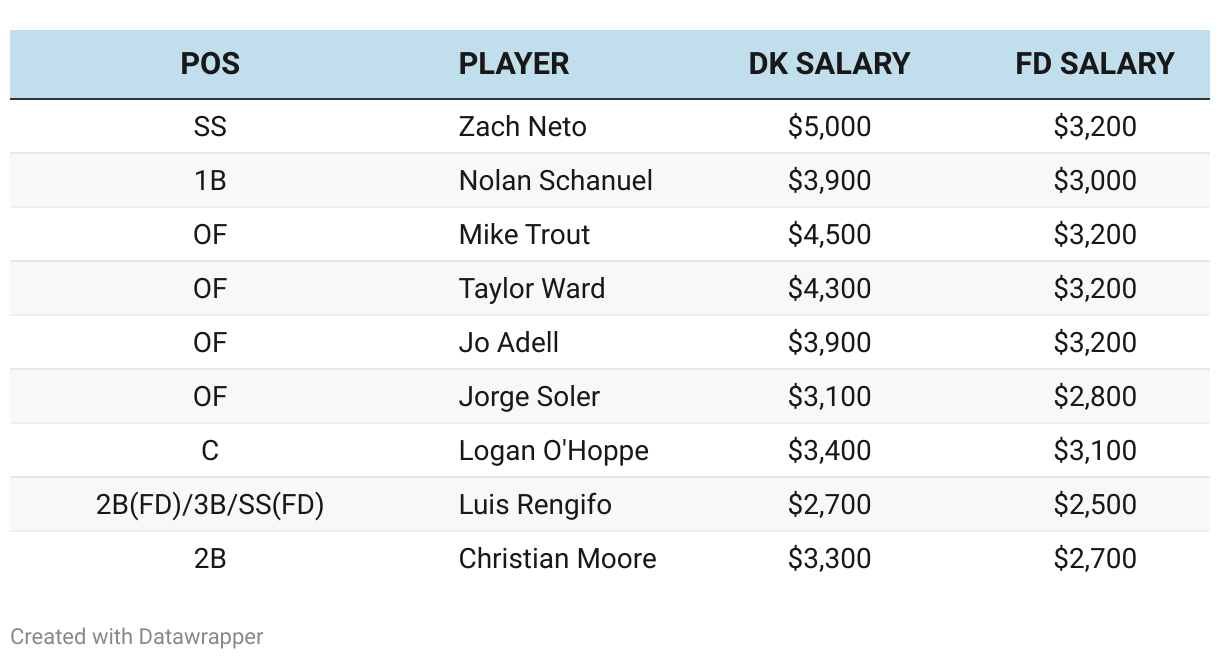Viewport: 1220px width, 660px height.
Task: Open the Created with Datawrapper link
Action: pos(137,636)
